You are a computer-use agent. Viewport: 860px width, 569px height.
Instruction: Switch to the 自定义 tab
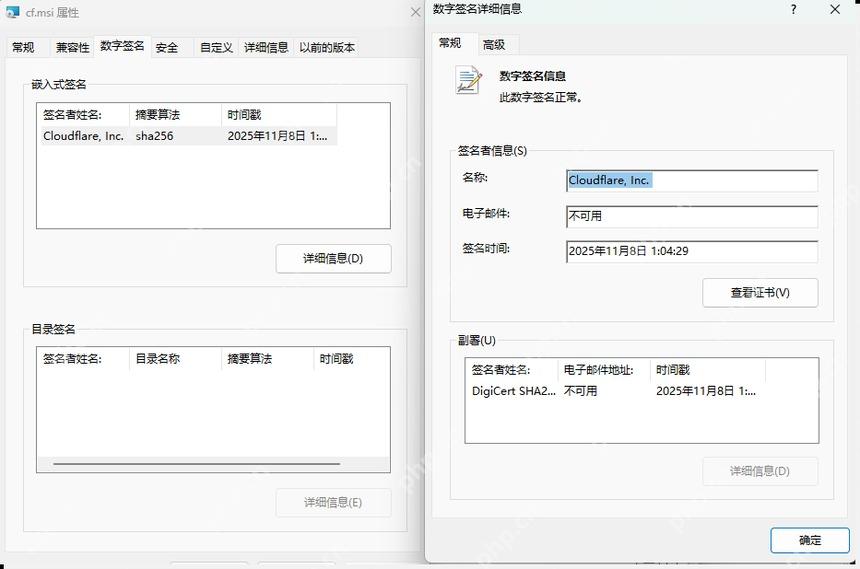pyautogui.click(x=216, y=47)
